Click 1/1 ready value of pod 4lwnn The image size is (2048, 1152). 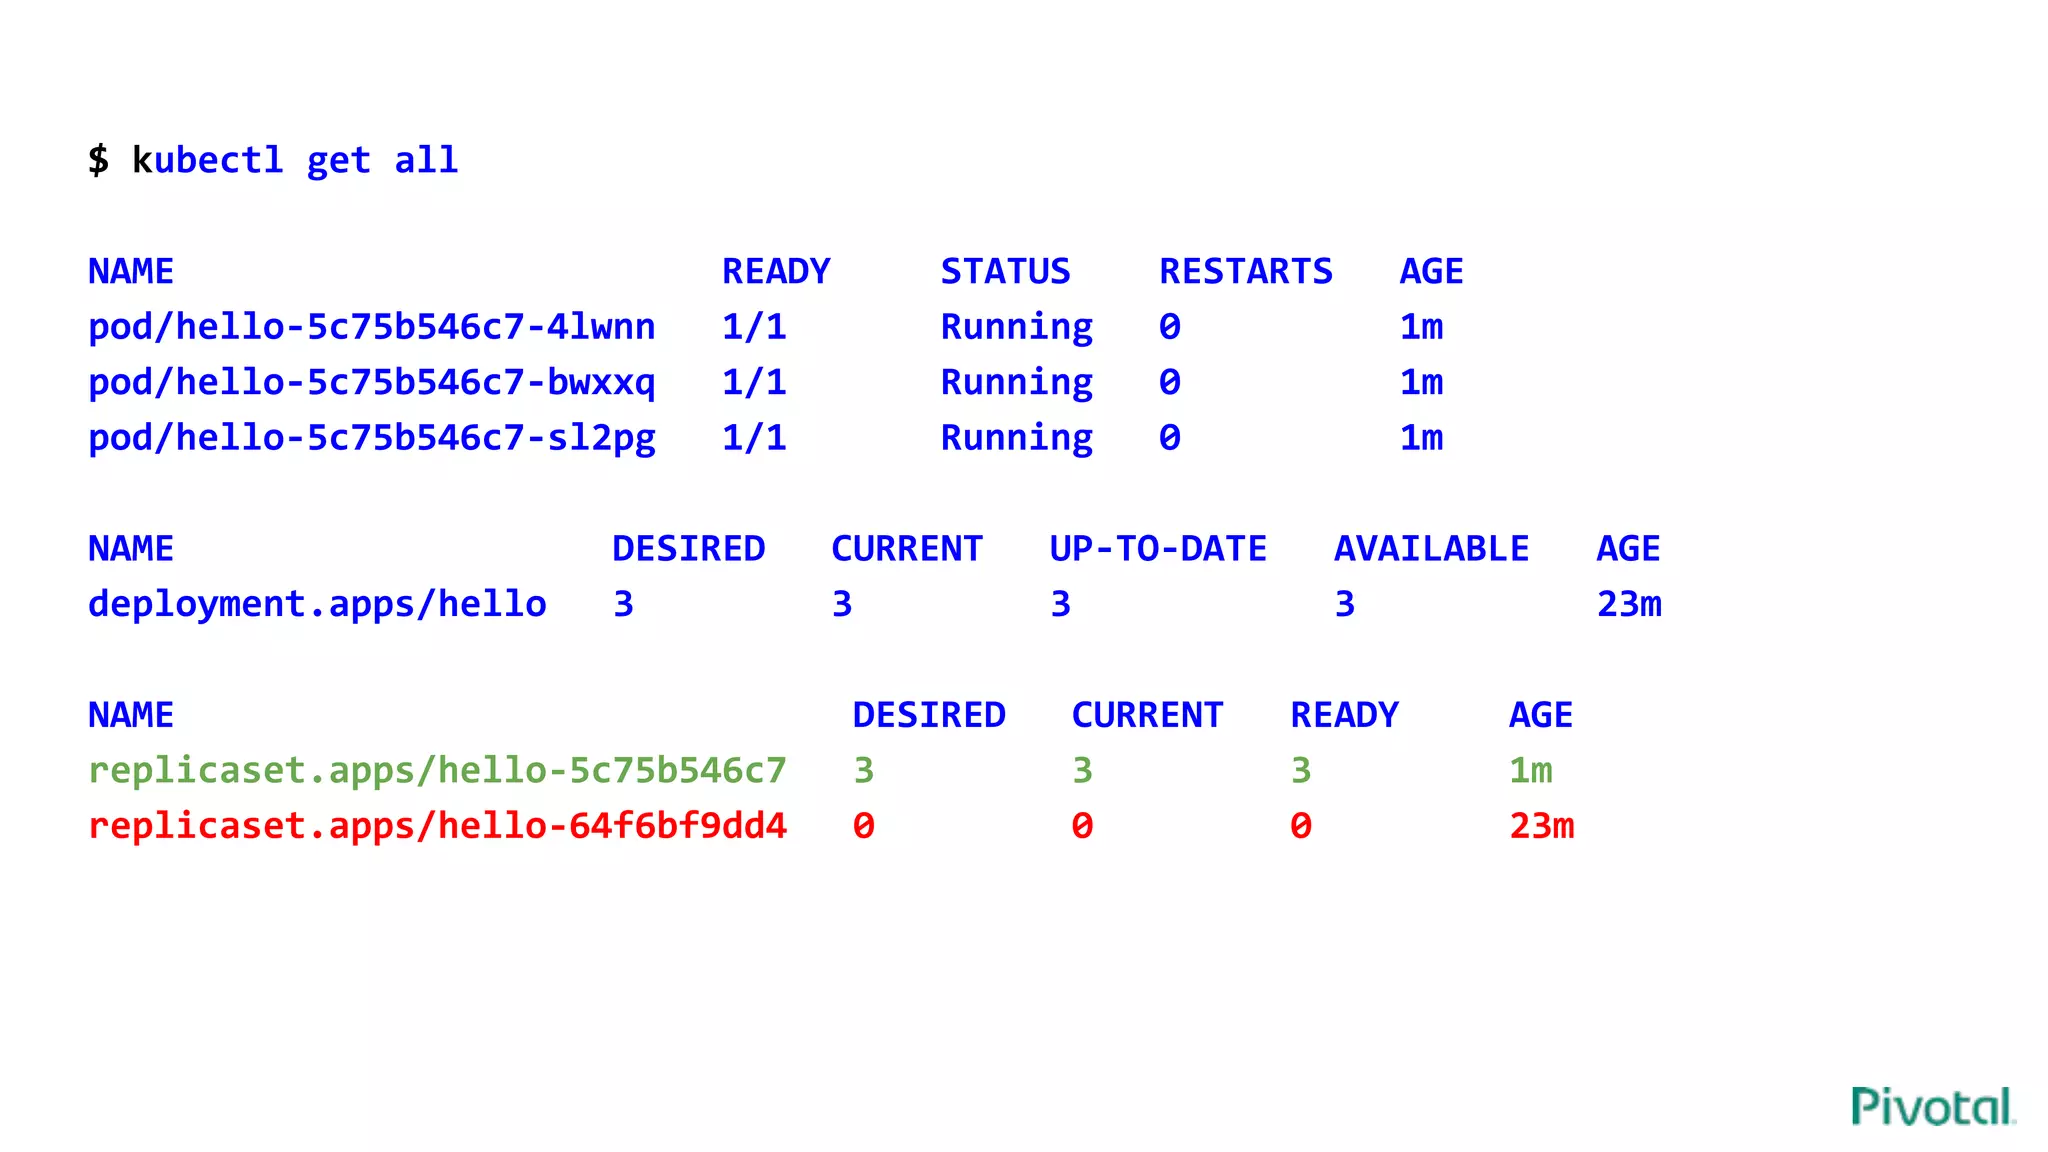(754, 327)
